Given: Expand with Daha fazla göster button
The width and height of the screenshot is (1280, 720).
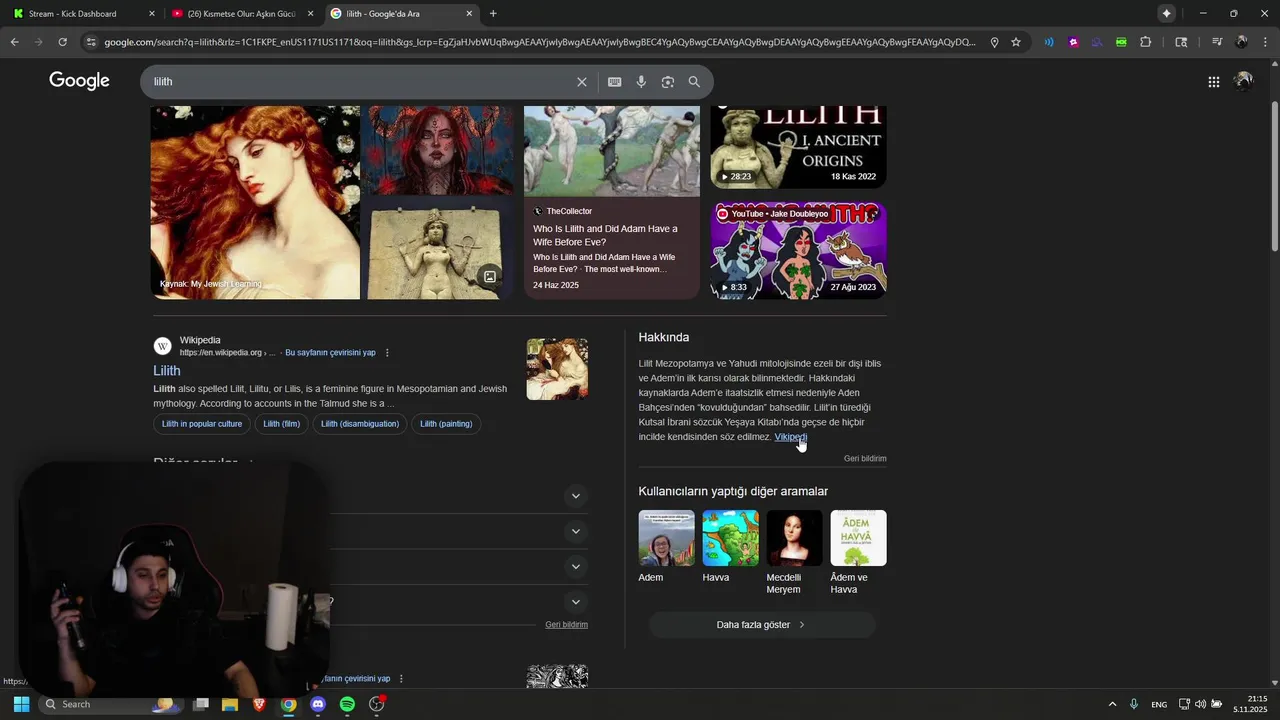Looking at the screenshot, I should [762, 625].
